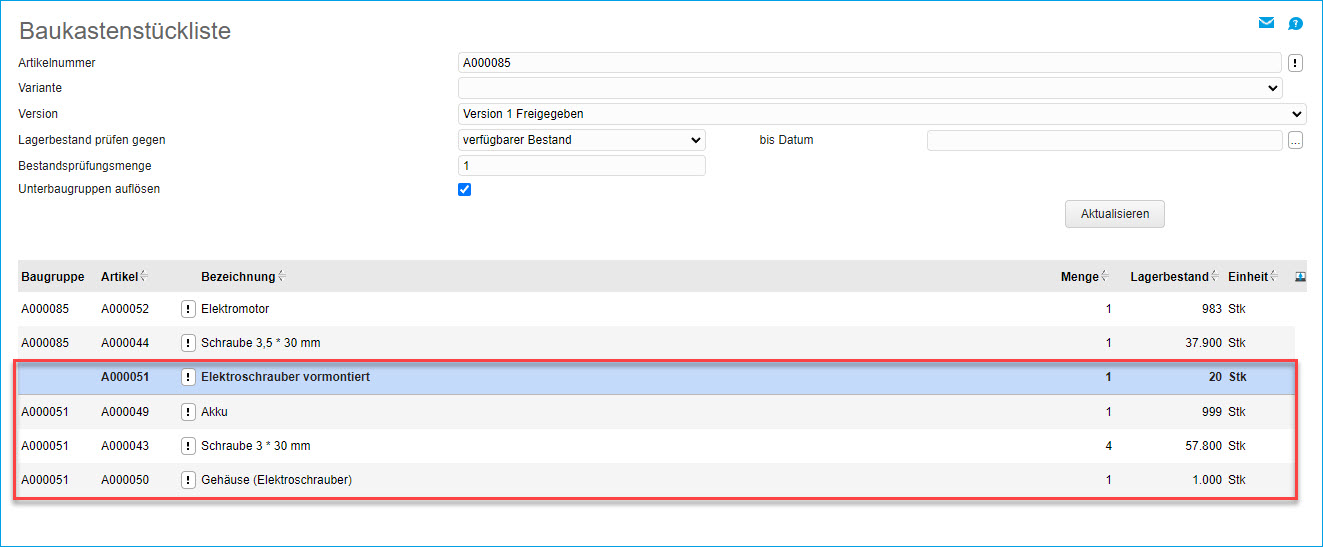Click the mail envelope icon
Viewport: 1323px width, 547px height.
[1266, 23]
